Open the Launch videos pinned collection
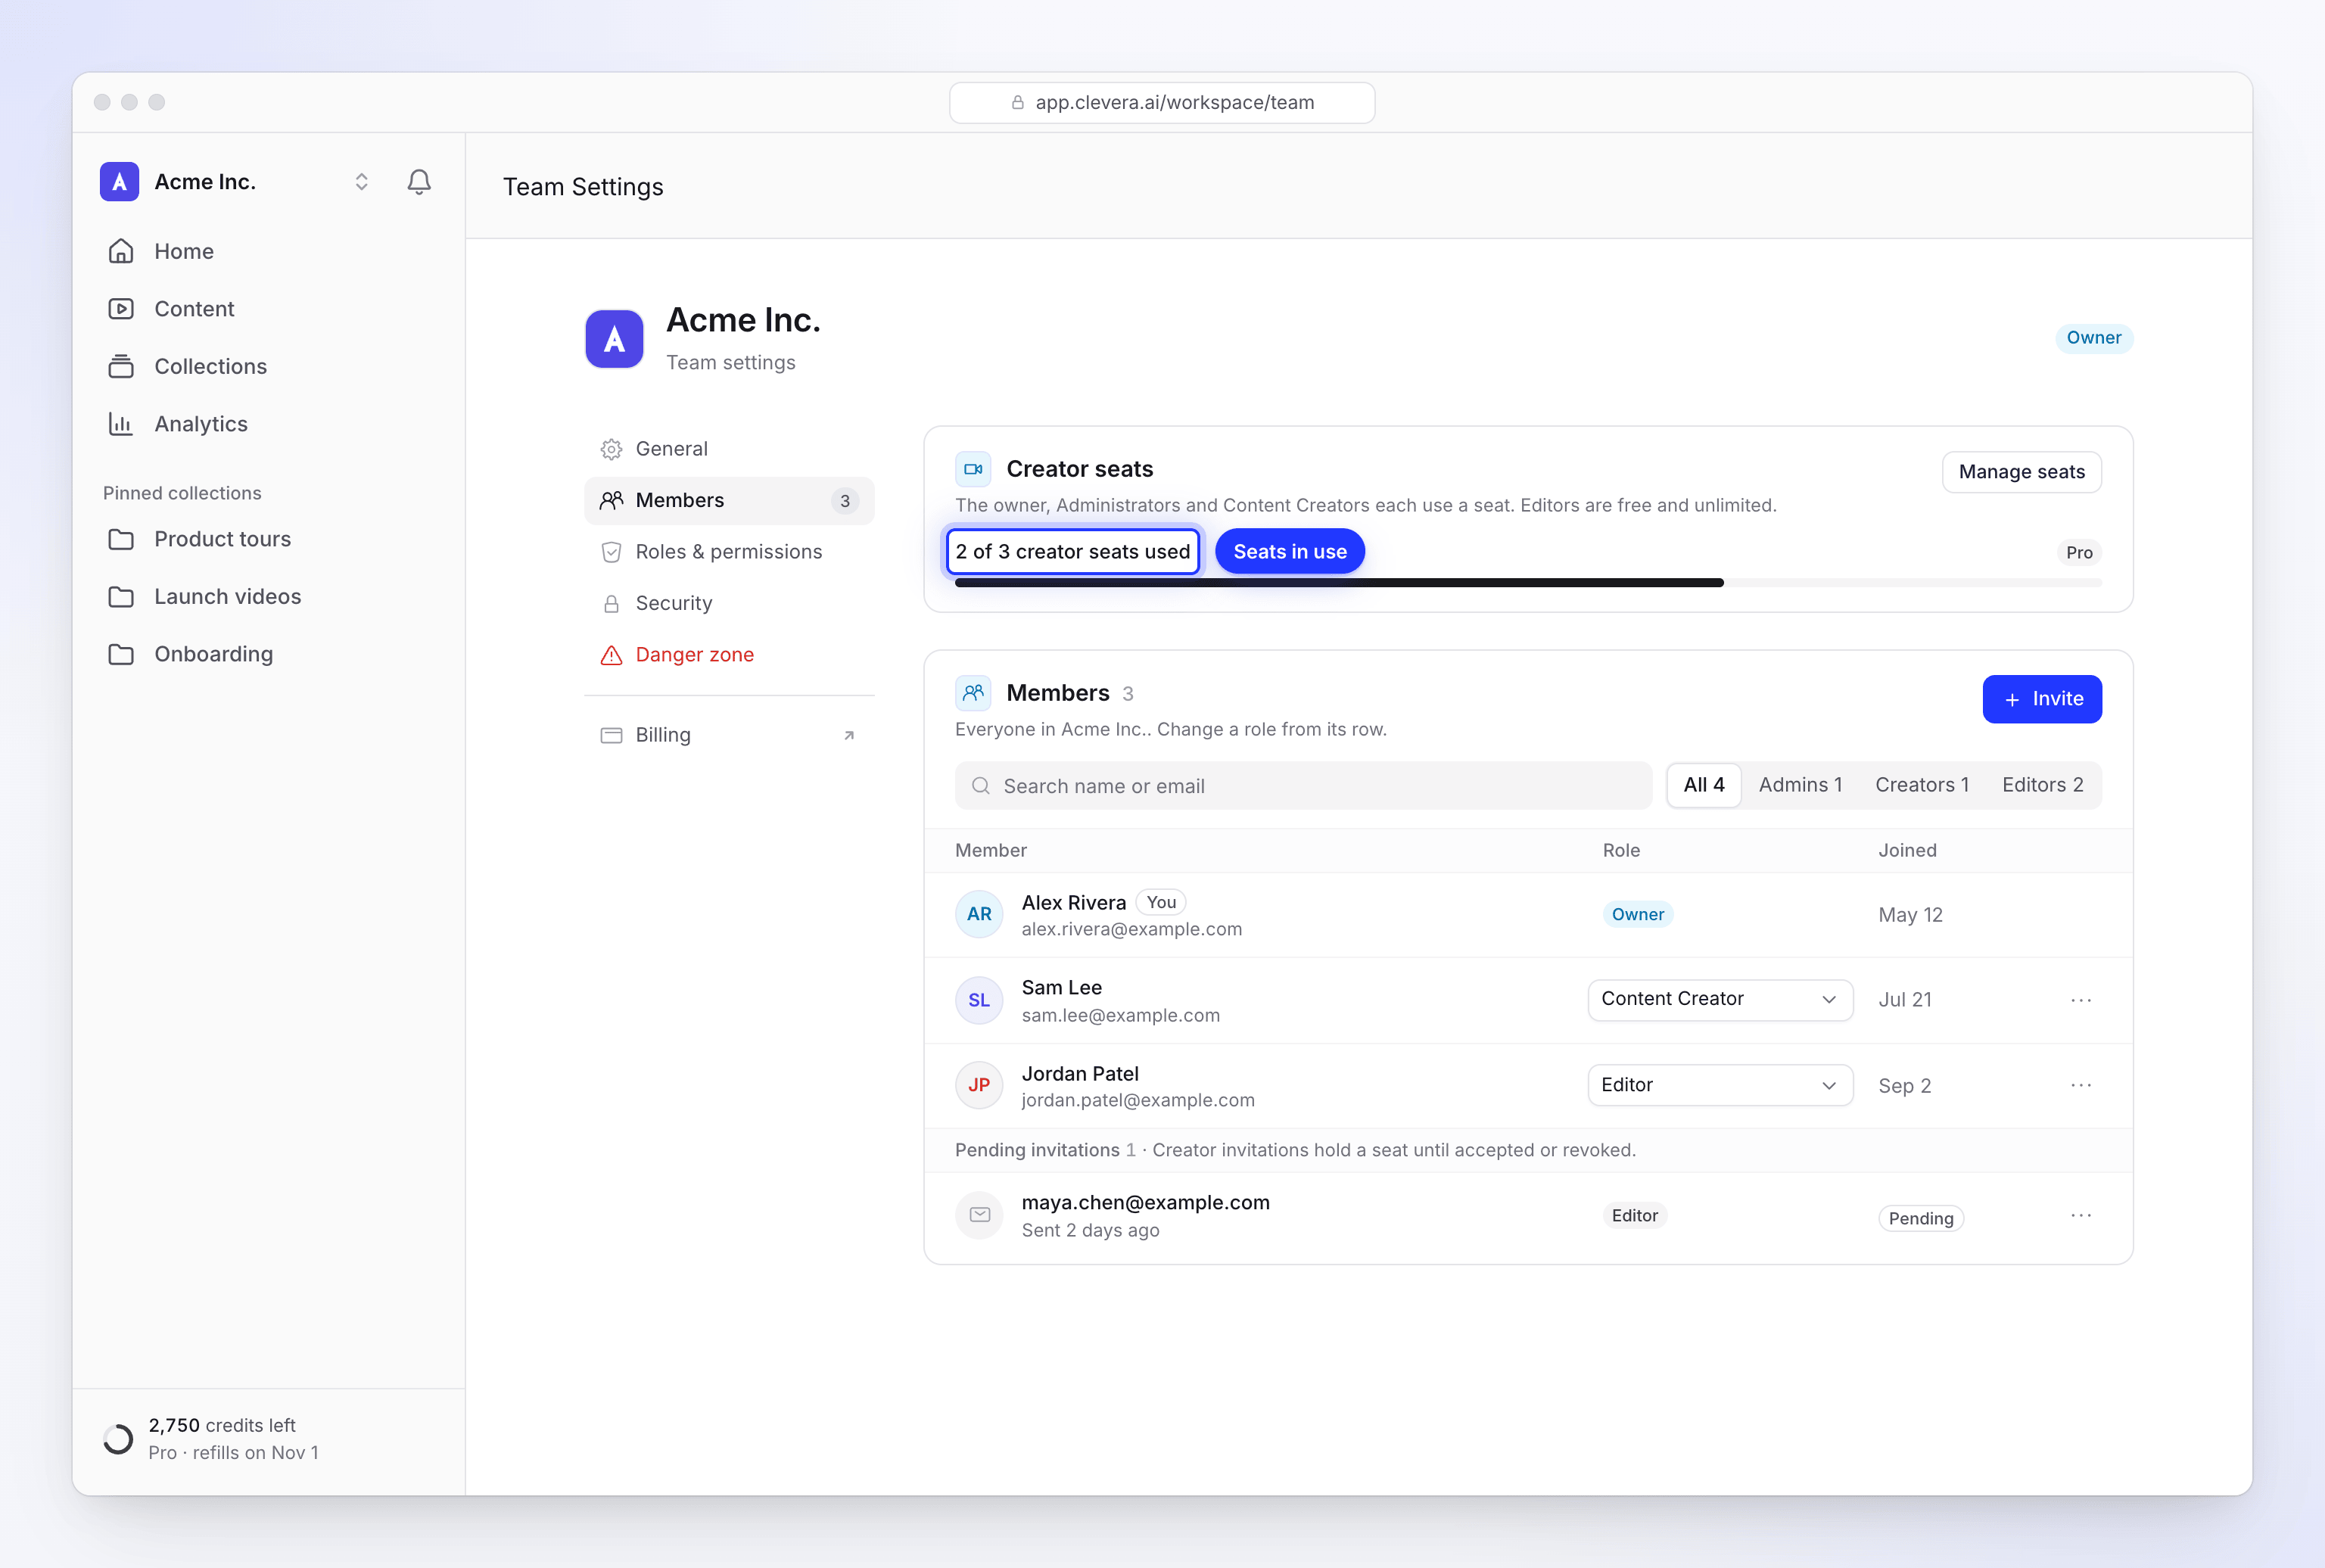 268,596
